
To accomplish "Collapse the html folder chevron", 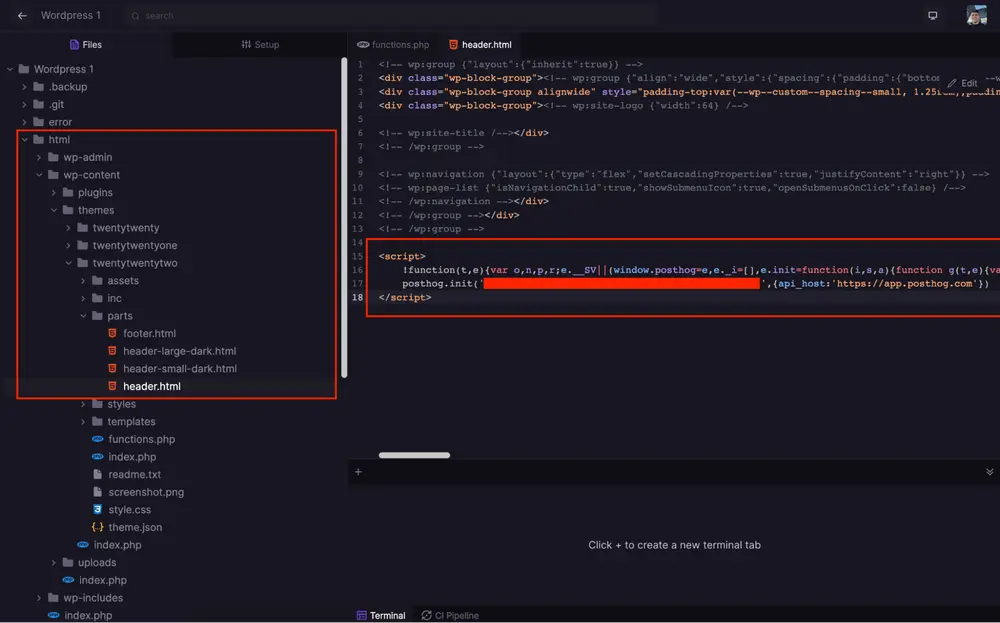I will (x=24, y=140).
